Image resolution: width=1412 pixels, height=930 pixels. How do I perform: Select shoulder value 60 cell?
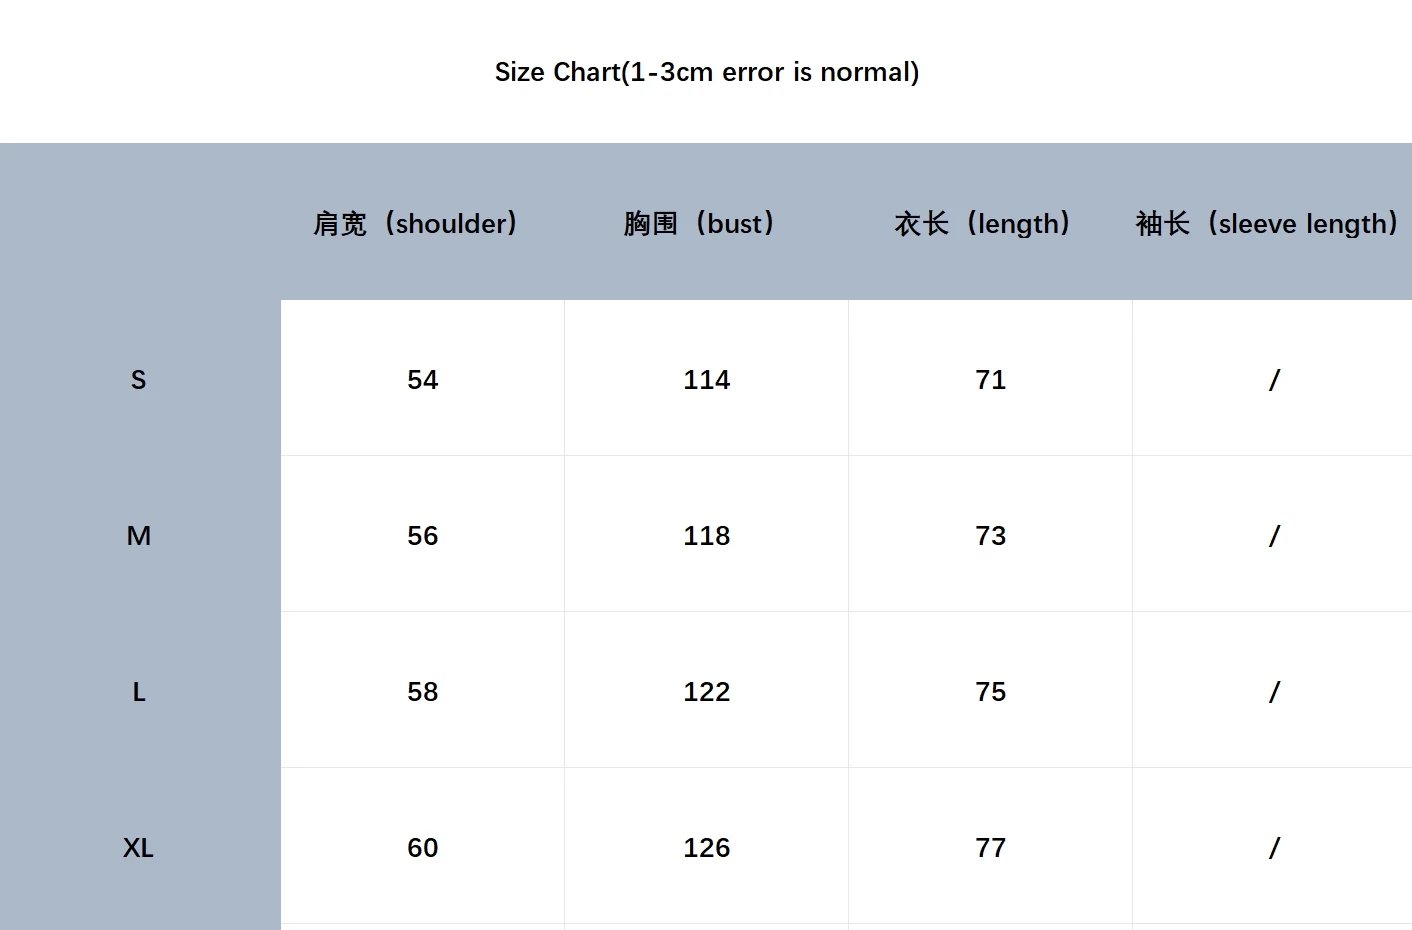[x=422, y=847]
